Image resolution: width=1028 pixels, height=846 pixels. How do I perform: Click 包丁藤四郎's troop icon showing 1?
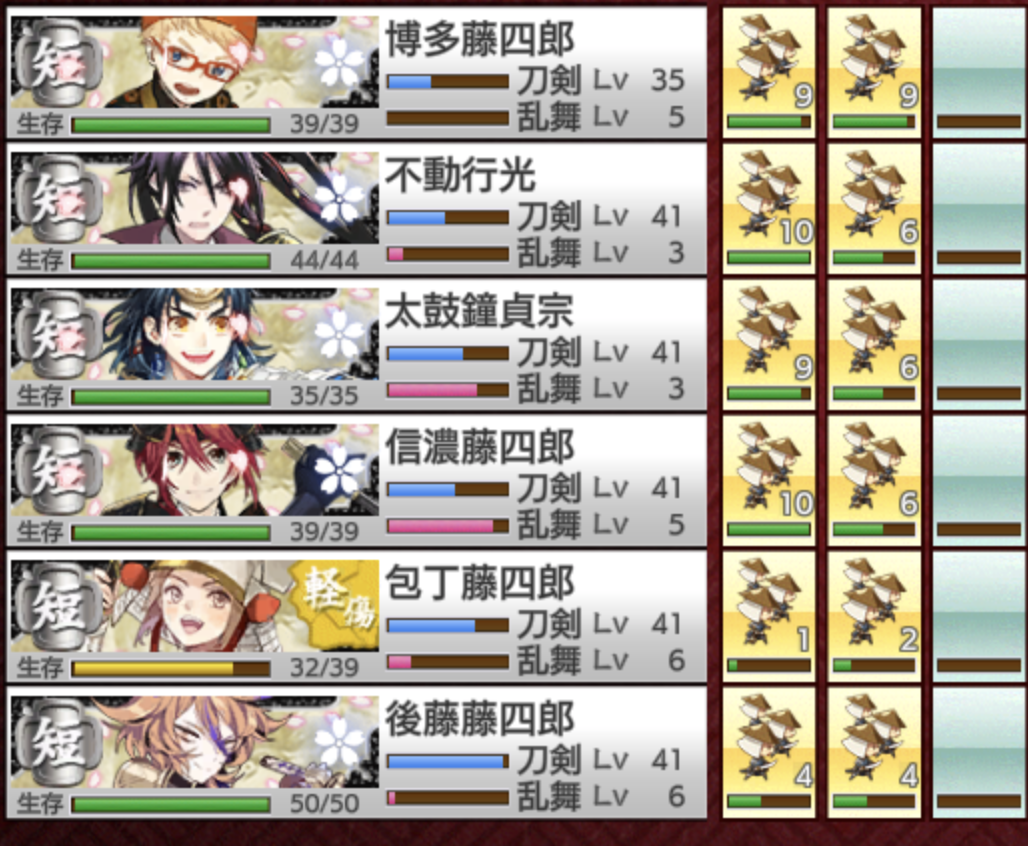tap(769, 616)
